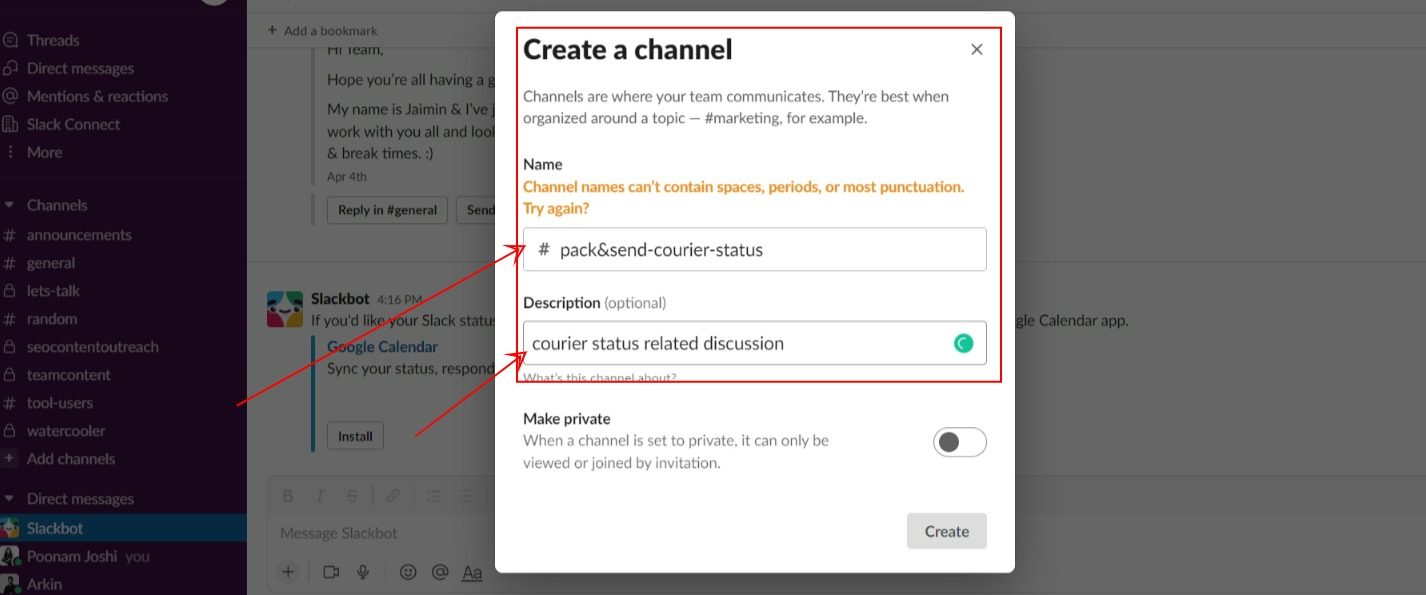Toggle the Make private switch

click(x=960, y=442)
